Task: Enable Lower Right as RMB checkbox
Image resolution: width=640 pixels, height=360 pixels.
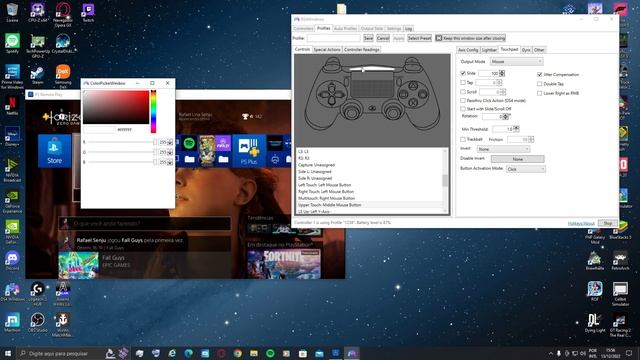Action: click(540, 93)
